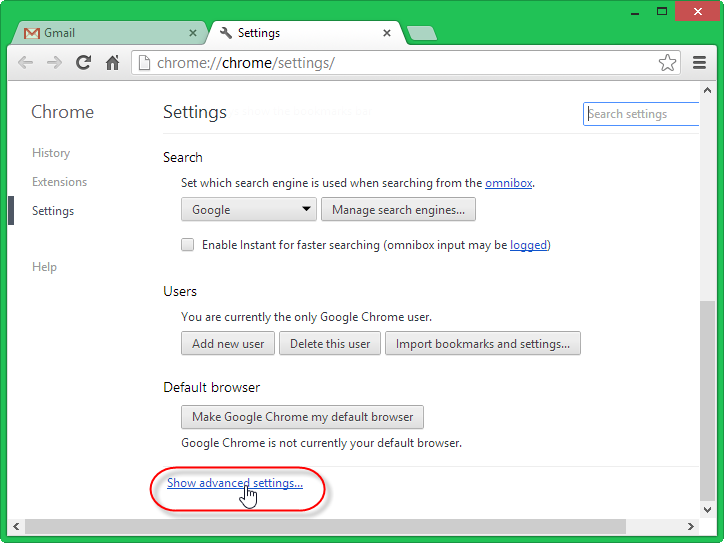Close the Settings tab
This screenshot has height=543, width=724.
click(388, 33)
